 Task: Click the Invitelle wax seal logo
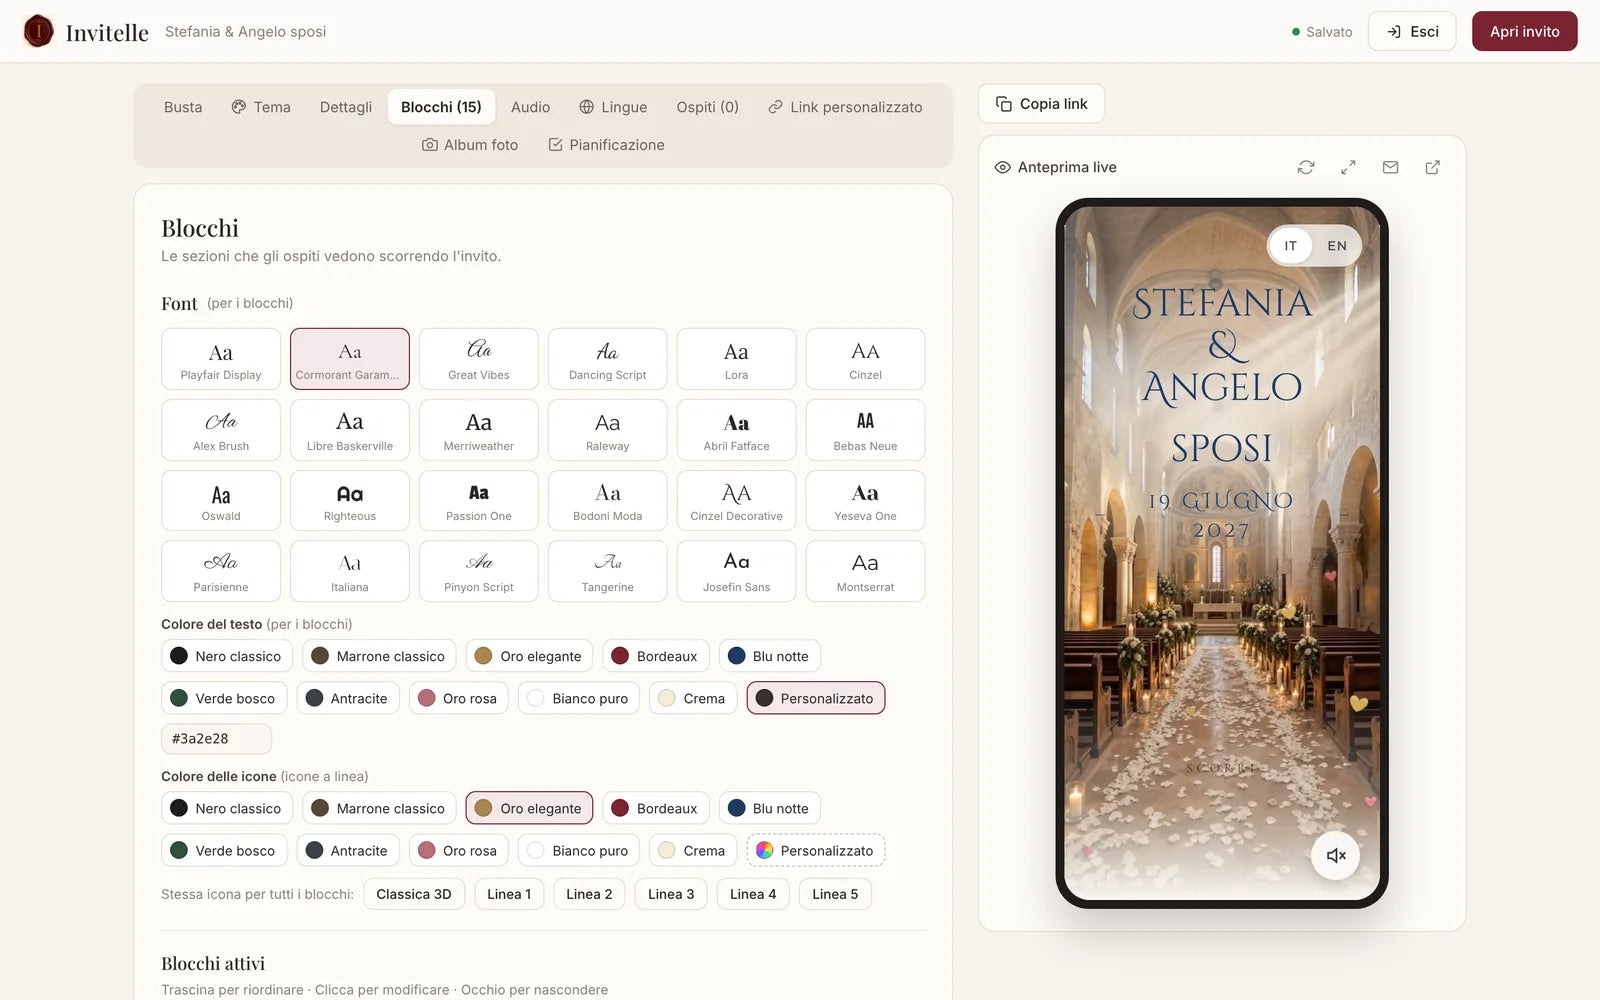click(38, 31)
